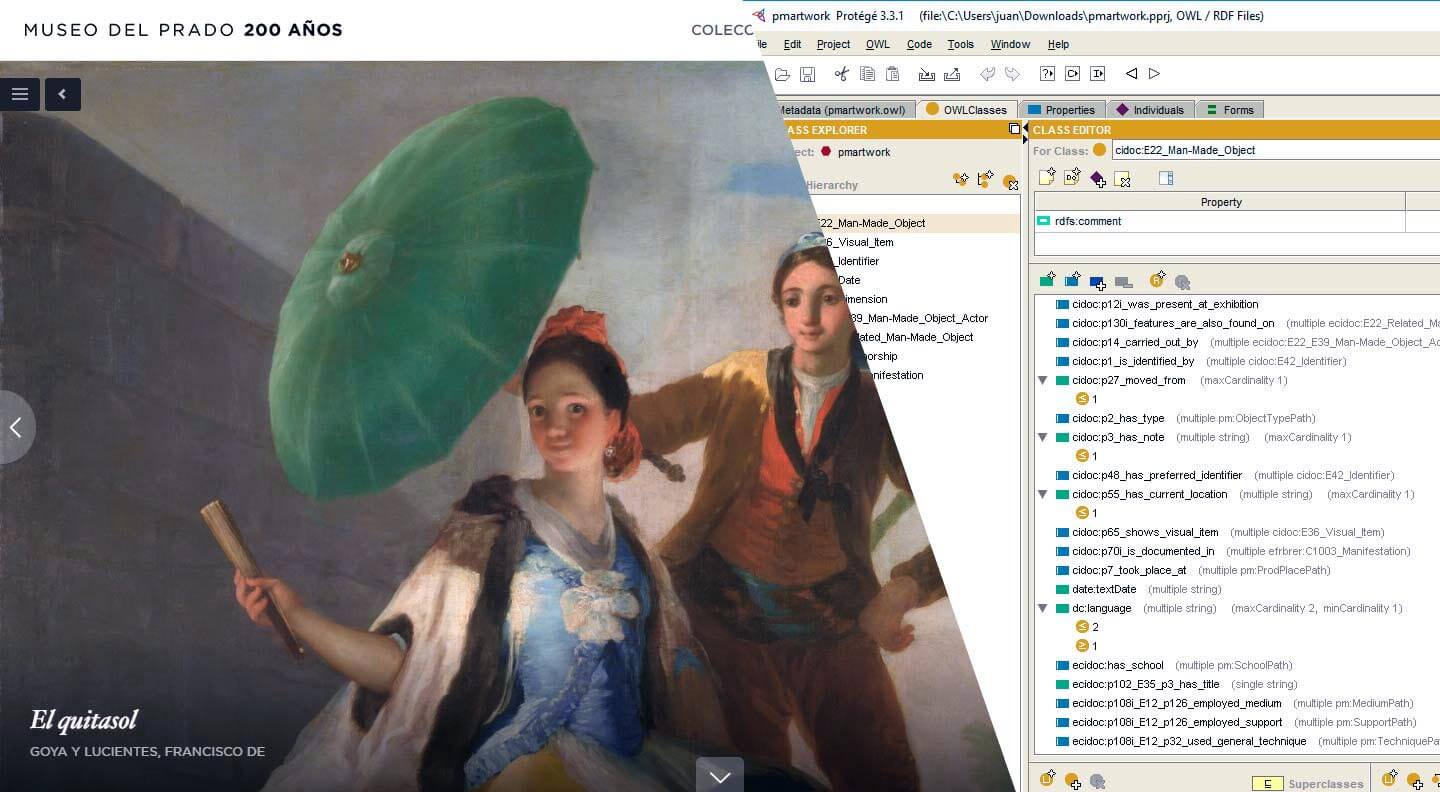The image size is (1440, 792).
Task: Click the GOYA Y LUCIENTES, FRANCISCO DE author link
Action: [147, 751]
